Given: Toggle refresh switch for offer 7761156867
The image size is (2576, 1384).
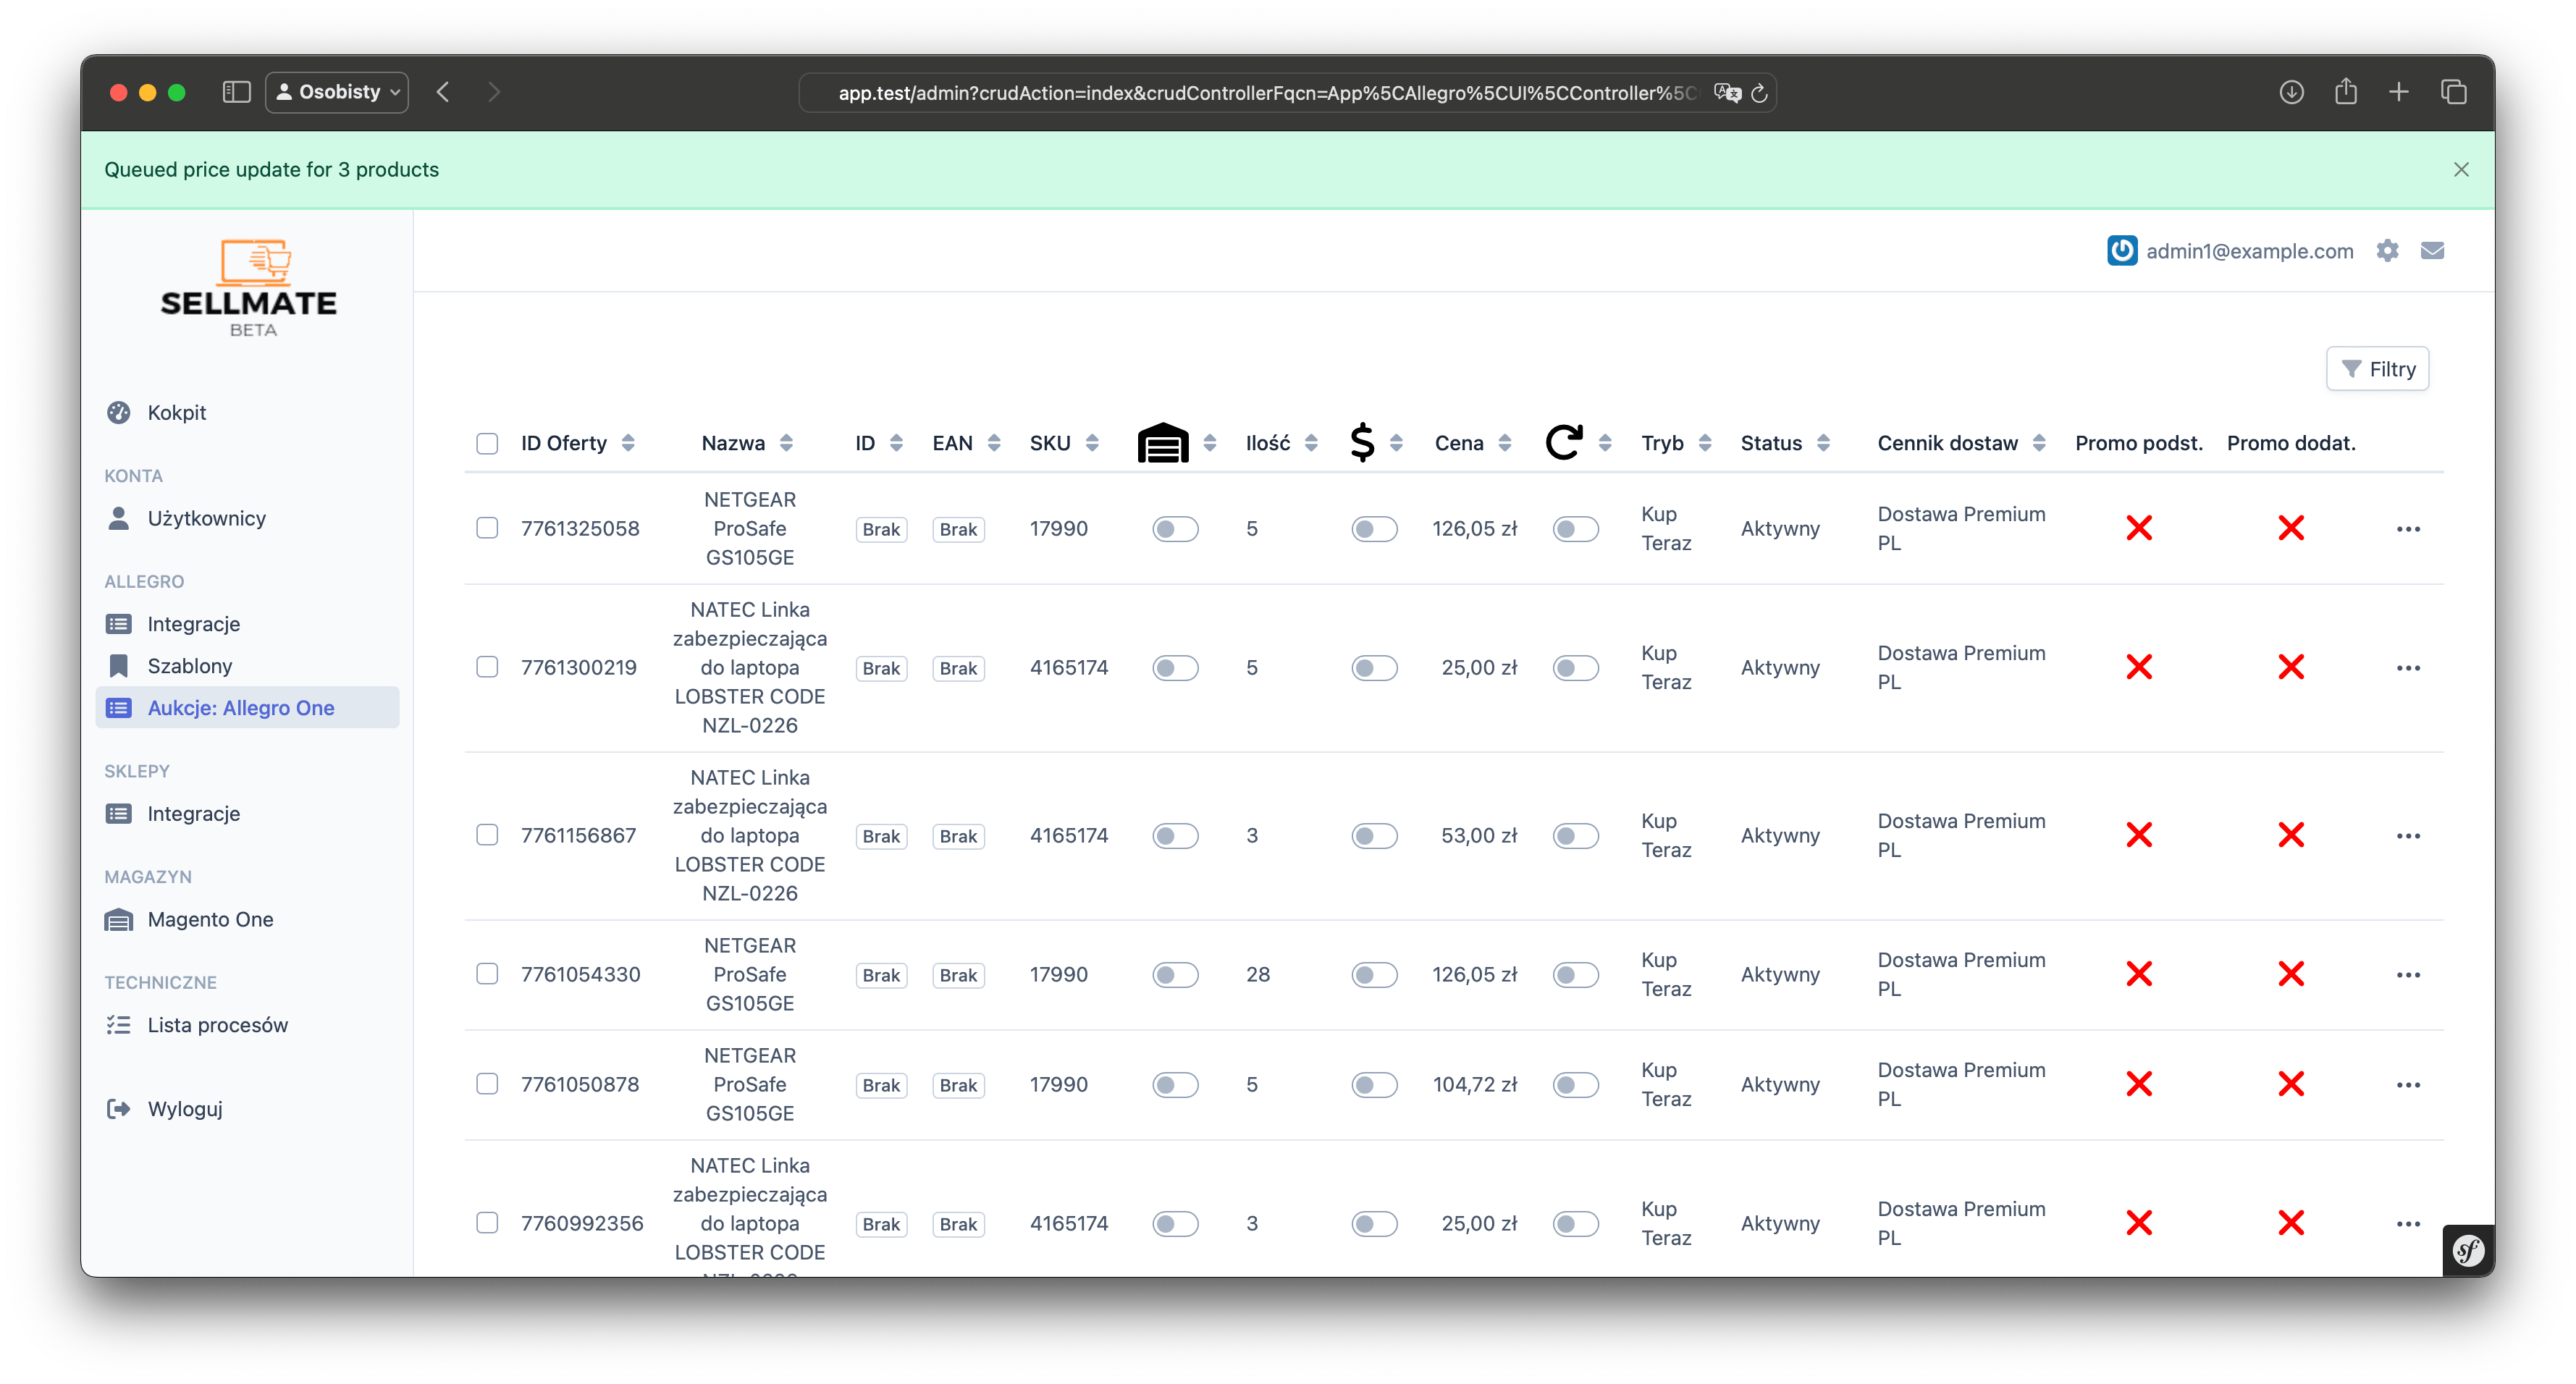Looking at the screenshot, I should [x=1575, y=836].
